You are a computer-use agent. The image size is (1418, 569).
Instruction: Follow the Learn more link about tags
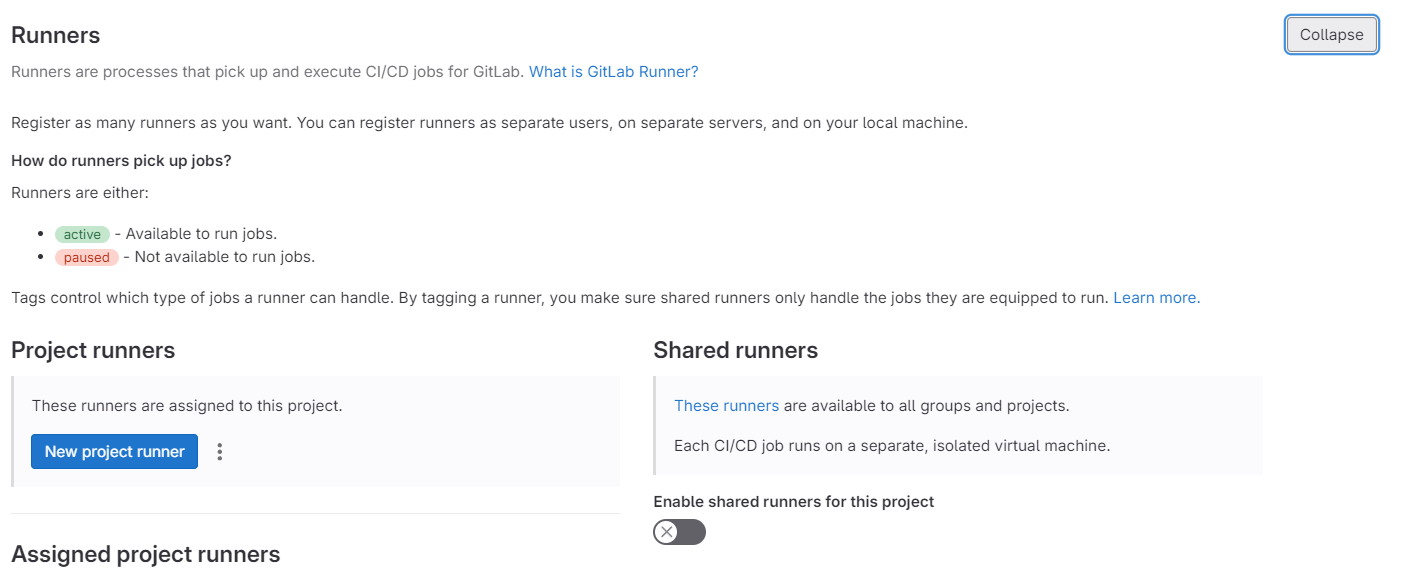[x=1156, y=298]
